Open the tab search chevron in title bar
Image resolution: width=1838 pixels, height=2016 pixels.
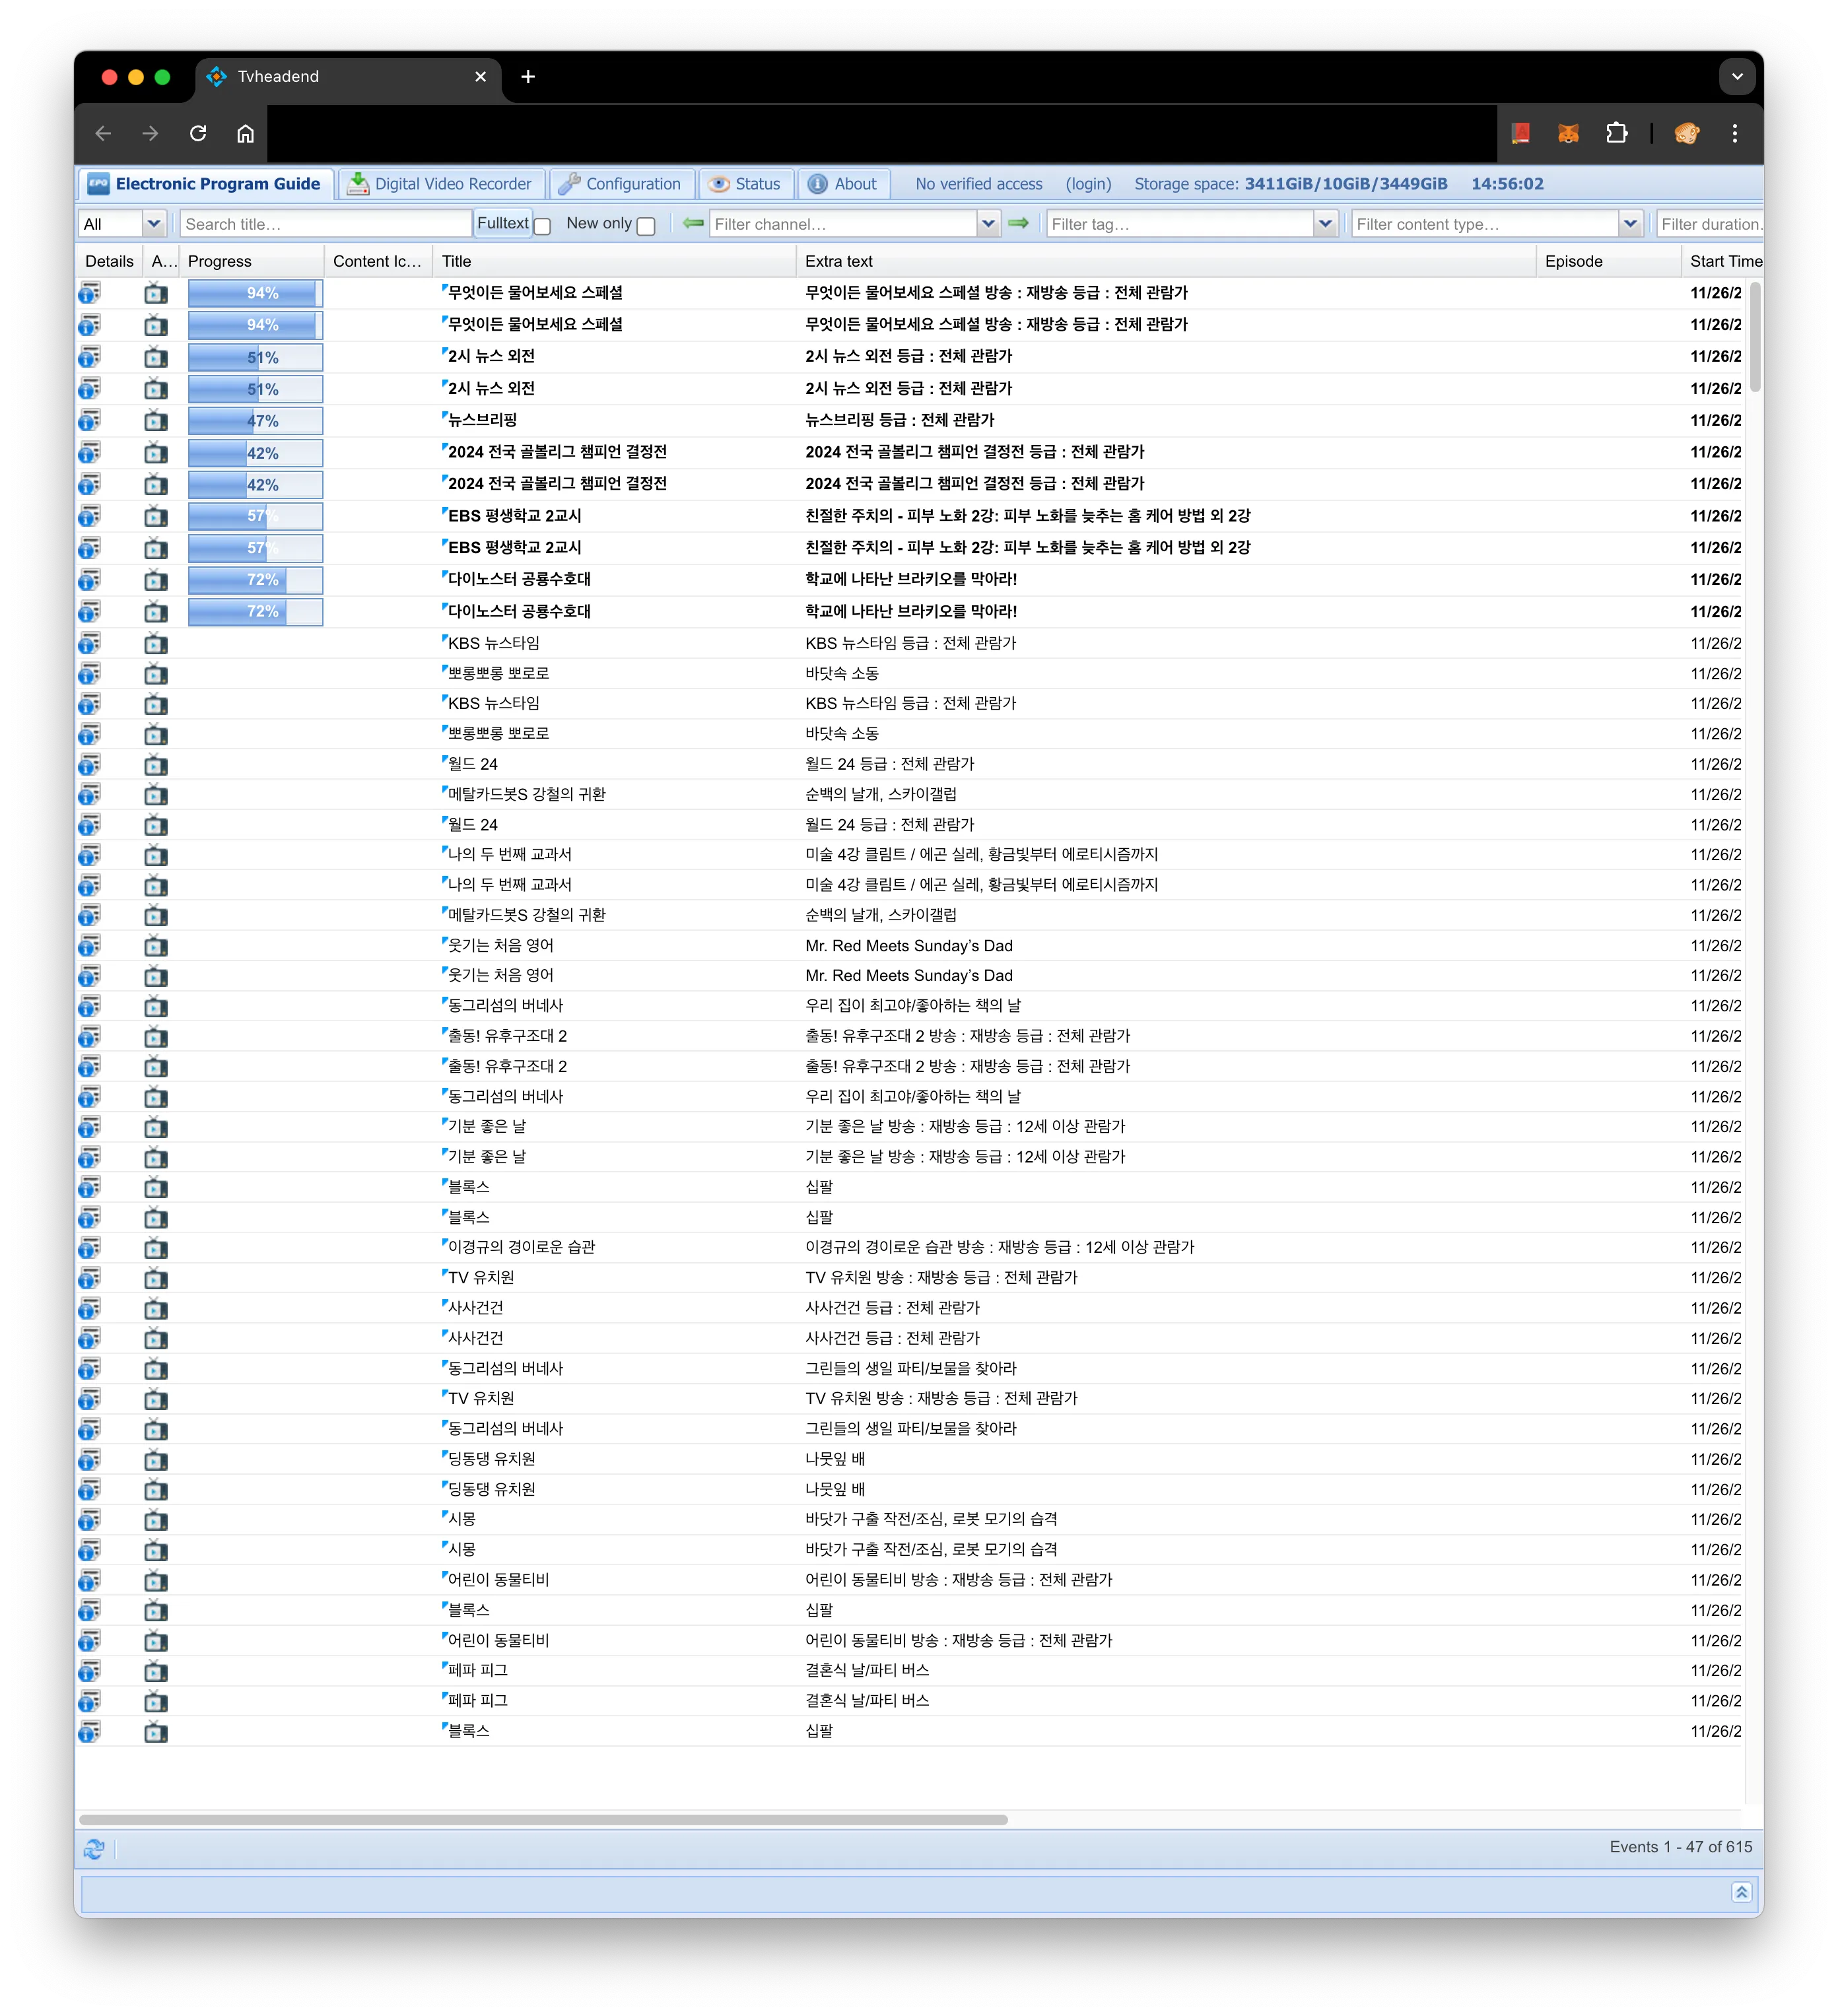tap(1737, 76)
